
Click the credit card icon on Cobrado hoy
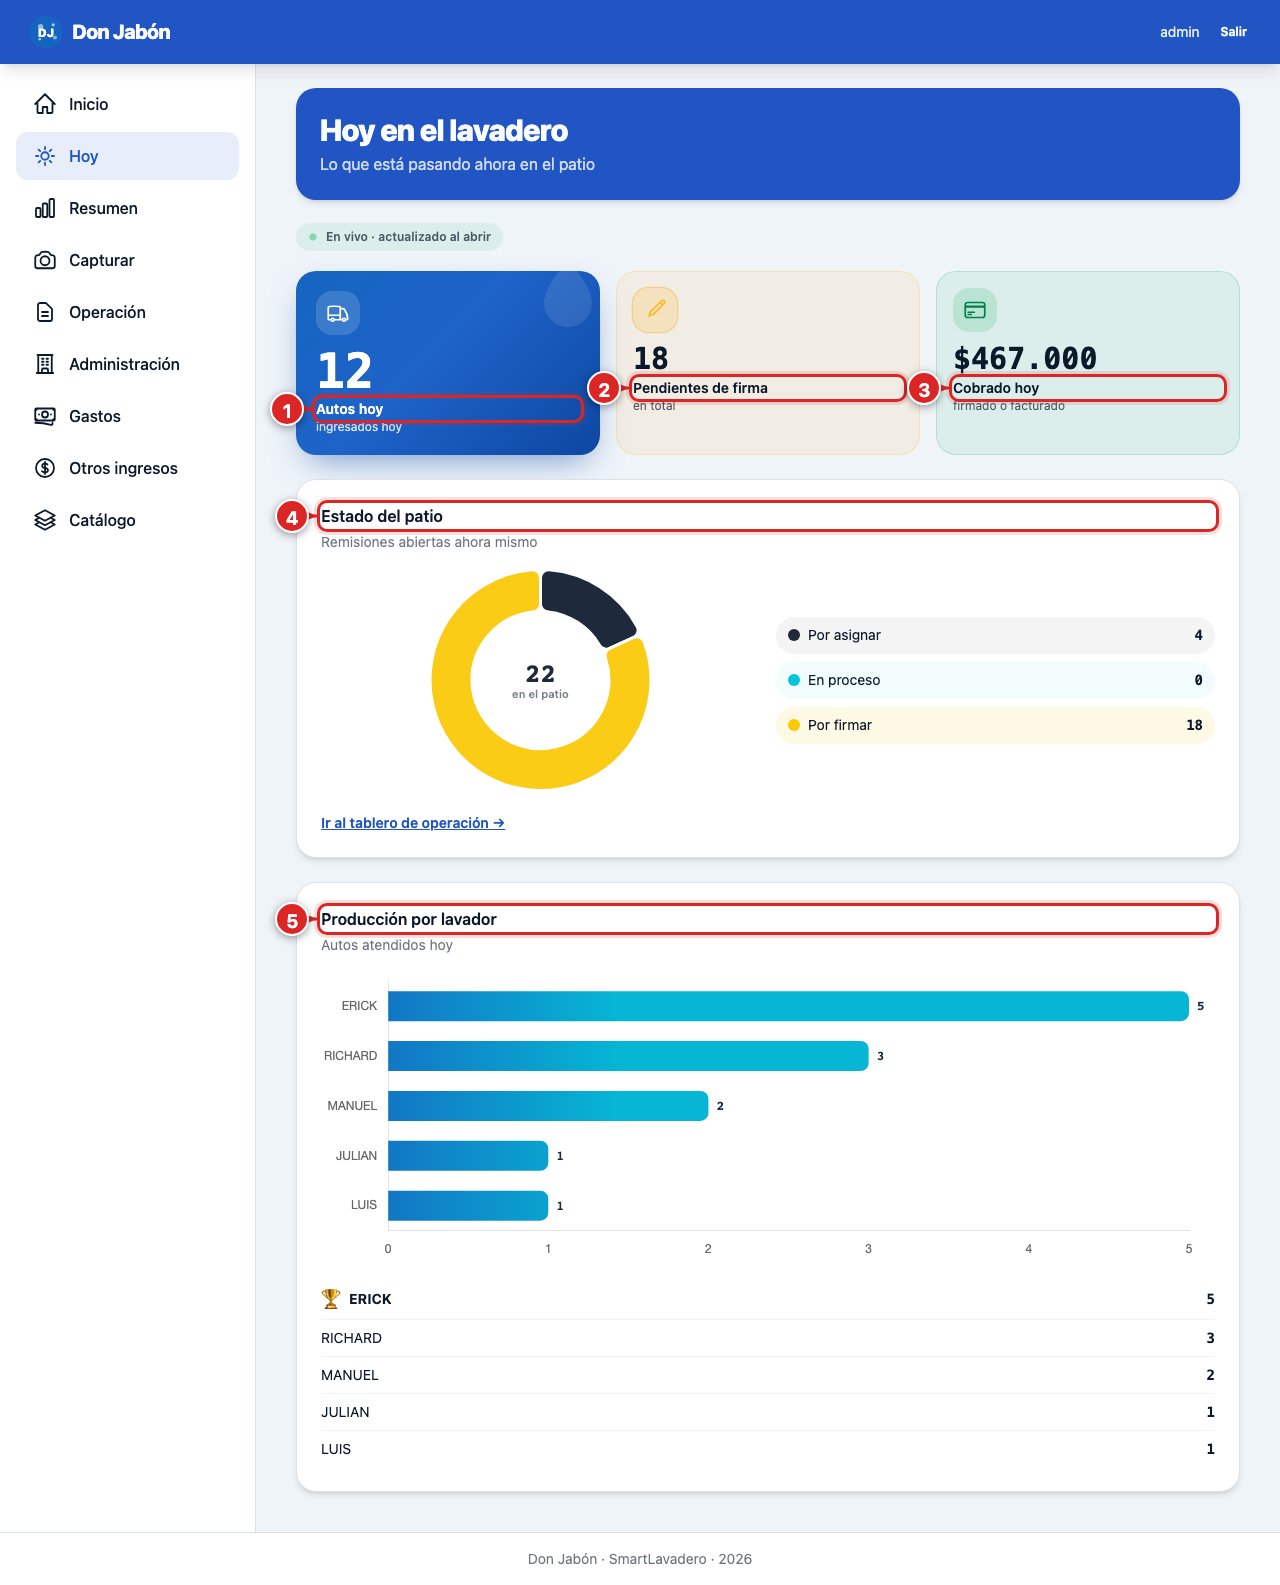pos(975,310)
